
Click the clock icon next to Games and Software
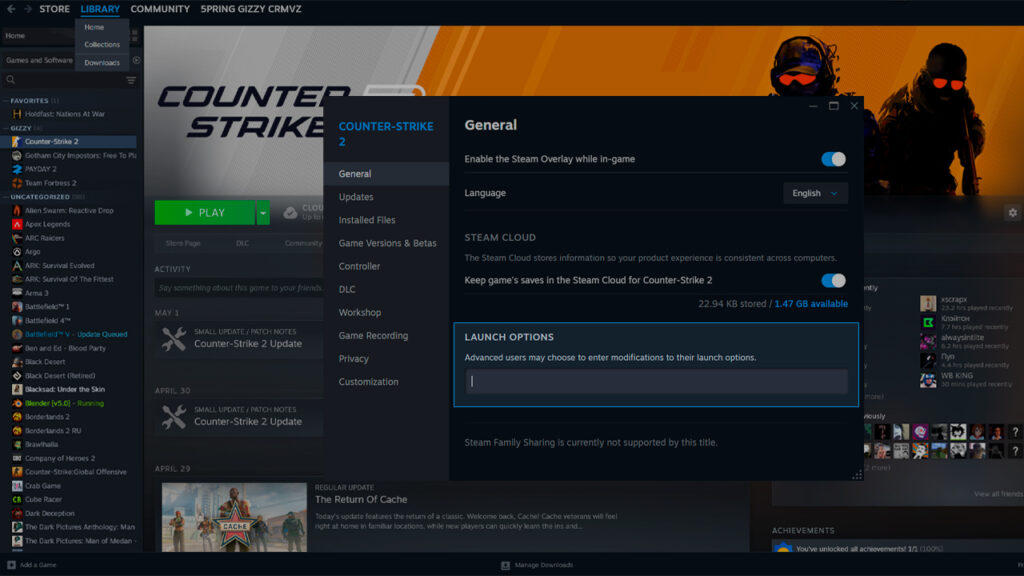click(136, 60)
